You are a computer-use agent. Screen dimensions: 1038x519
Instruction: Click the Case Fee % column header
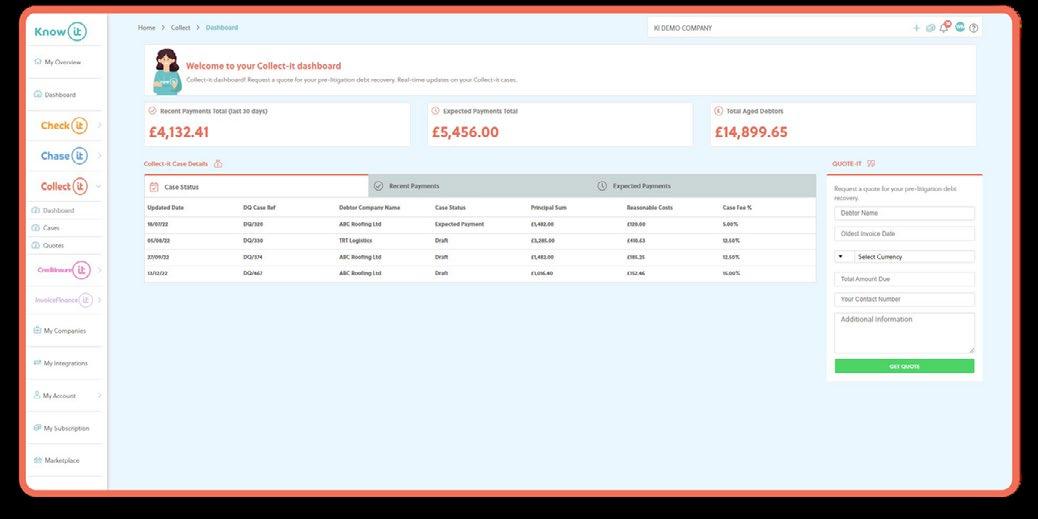coord(737,208)
